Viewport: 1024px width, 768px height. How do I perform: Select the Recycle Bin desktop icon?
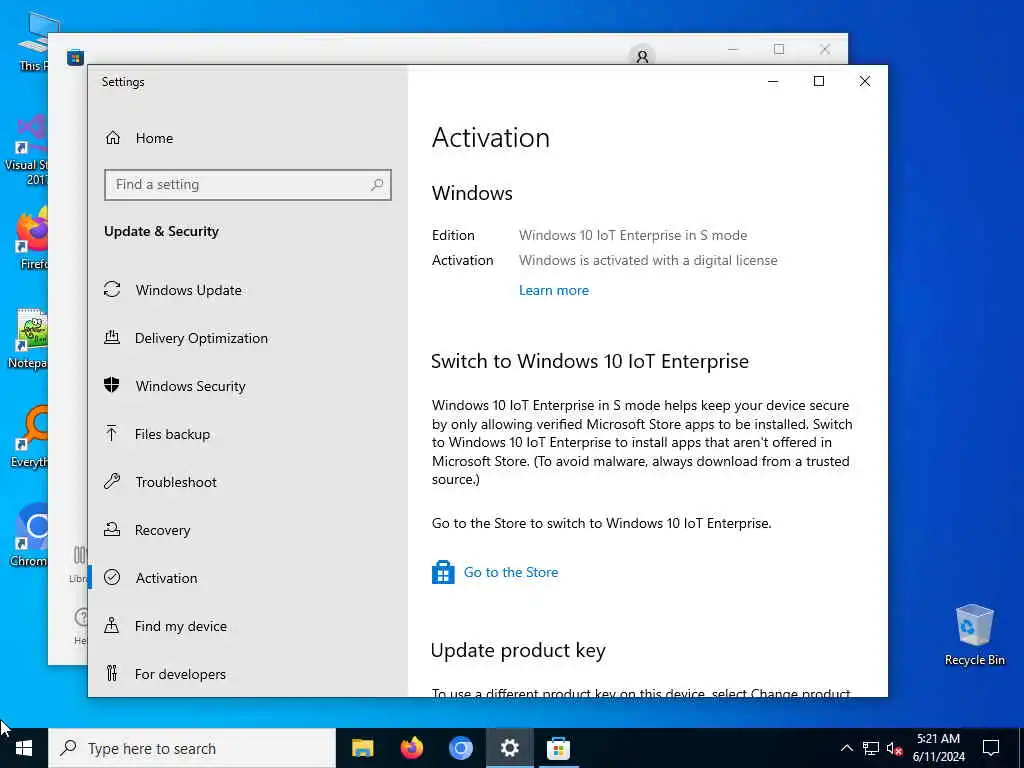tap(974, 635)
